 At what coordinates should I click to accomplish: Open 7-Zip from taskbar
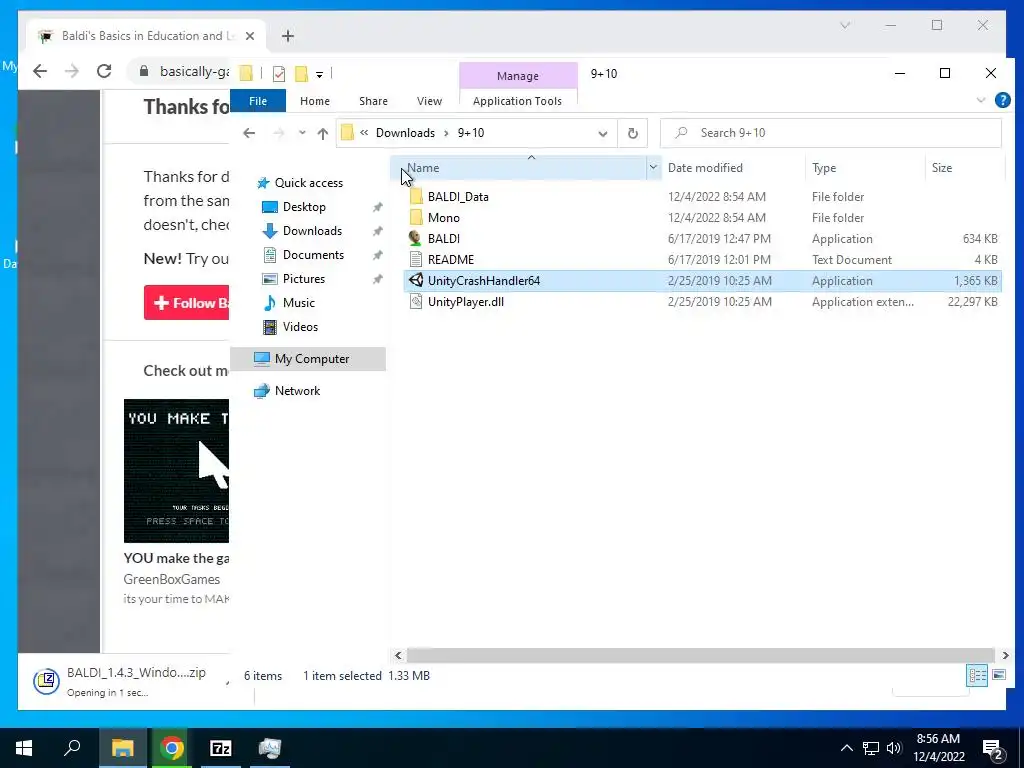click(221, 748)
